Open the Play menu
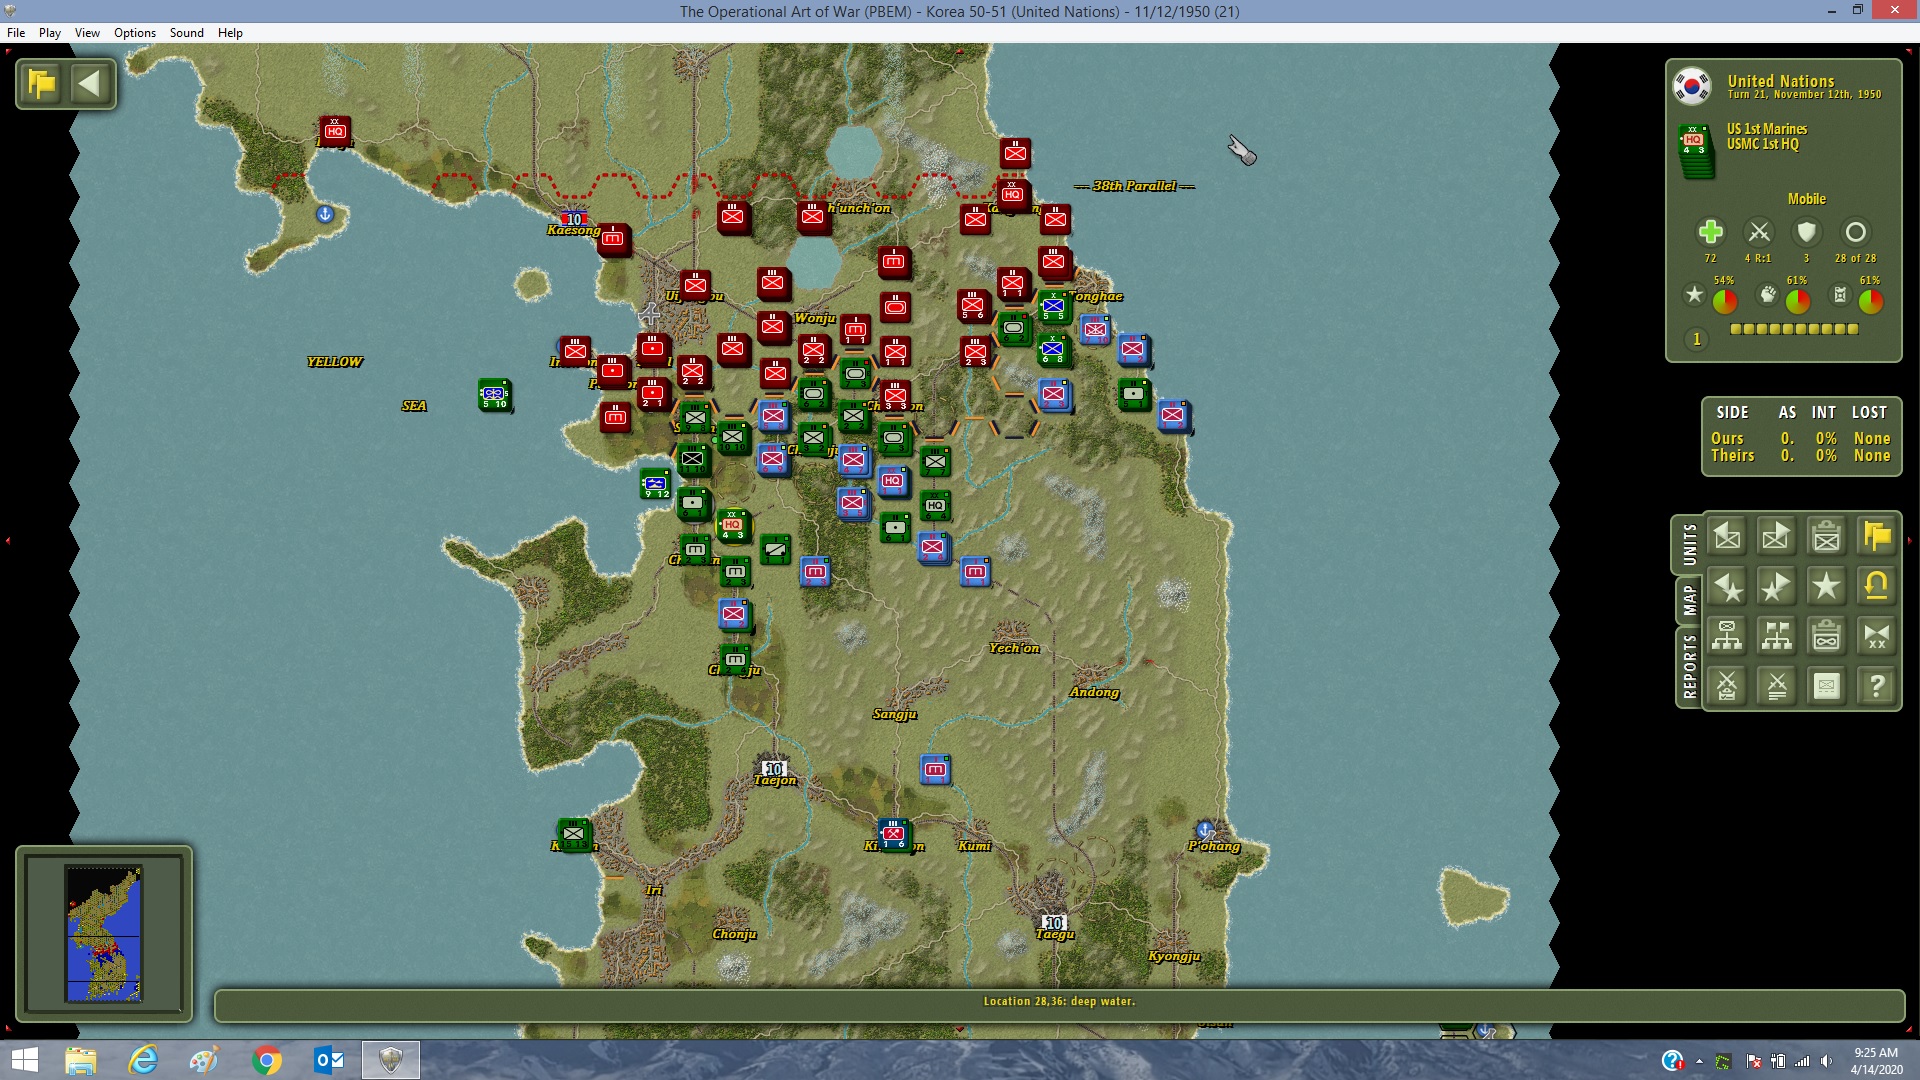This screenshot has height=1080, width=1920. pyautogui.click(x=50, y=33)
